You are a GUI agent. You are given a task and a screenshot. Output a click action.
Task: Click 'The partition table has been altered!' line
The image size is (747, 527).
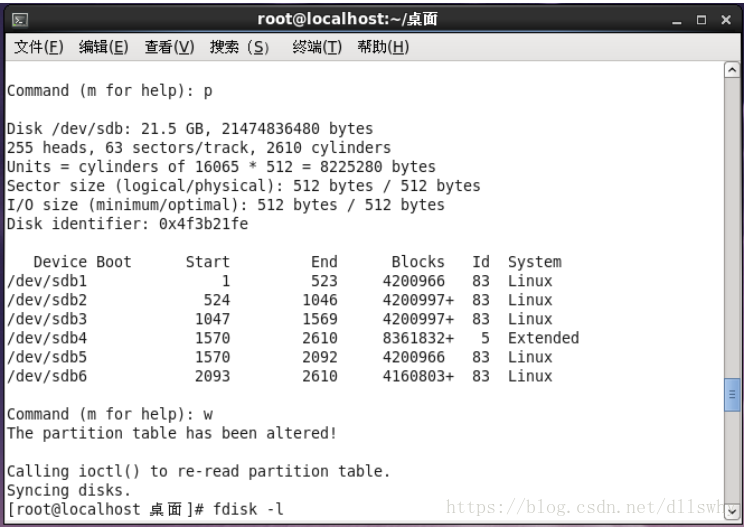point(172,433)
